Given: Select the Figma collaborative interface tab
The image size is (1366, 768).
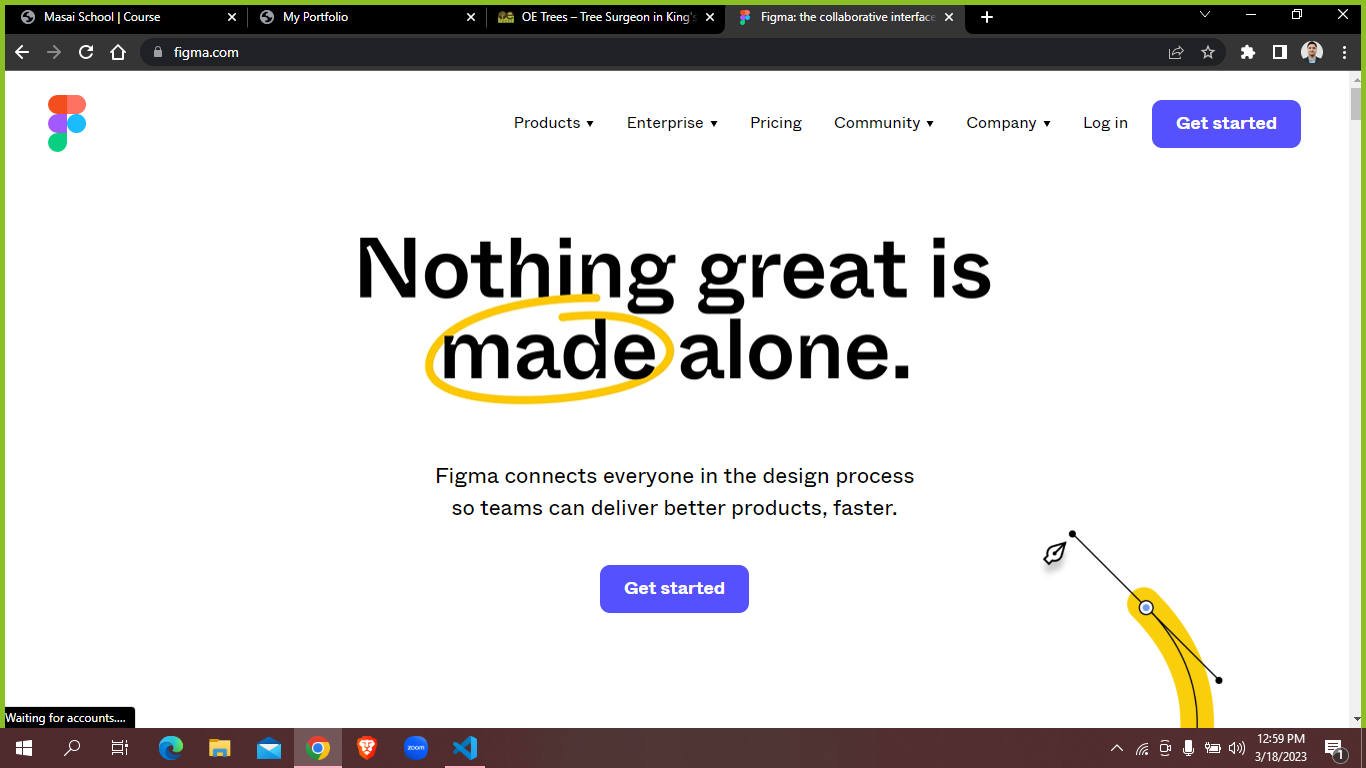Looking at the screenshot, I should pos(847,17).
